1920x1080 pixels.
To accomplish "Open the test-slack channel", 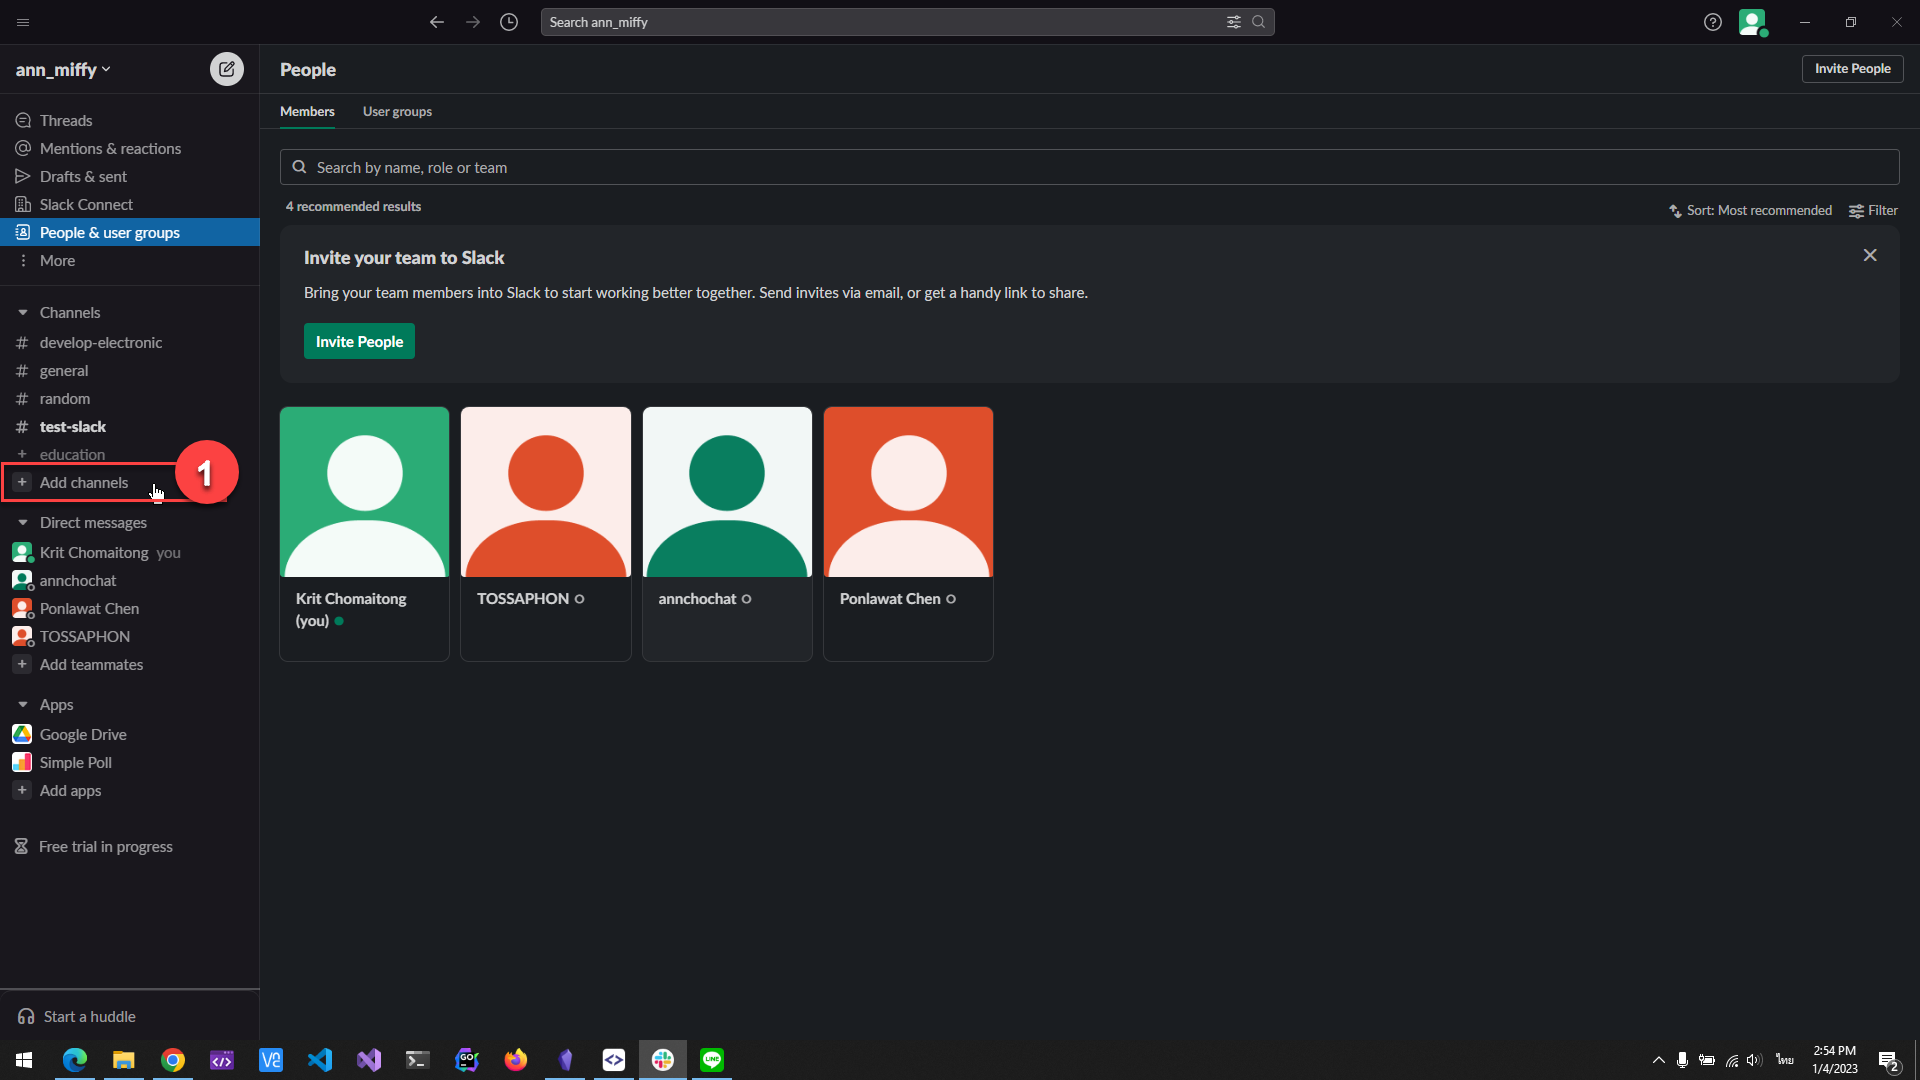I will coord(130,426).
